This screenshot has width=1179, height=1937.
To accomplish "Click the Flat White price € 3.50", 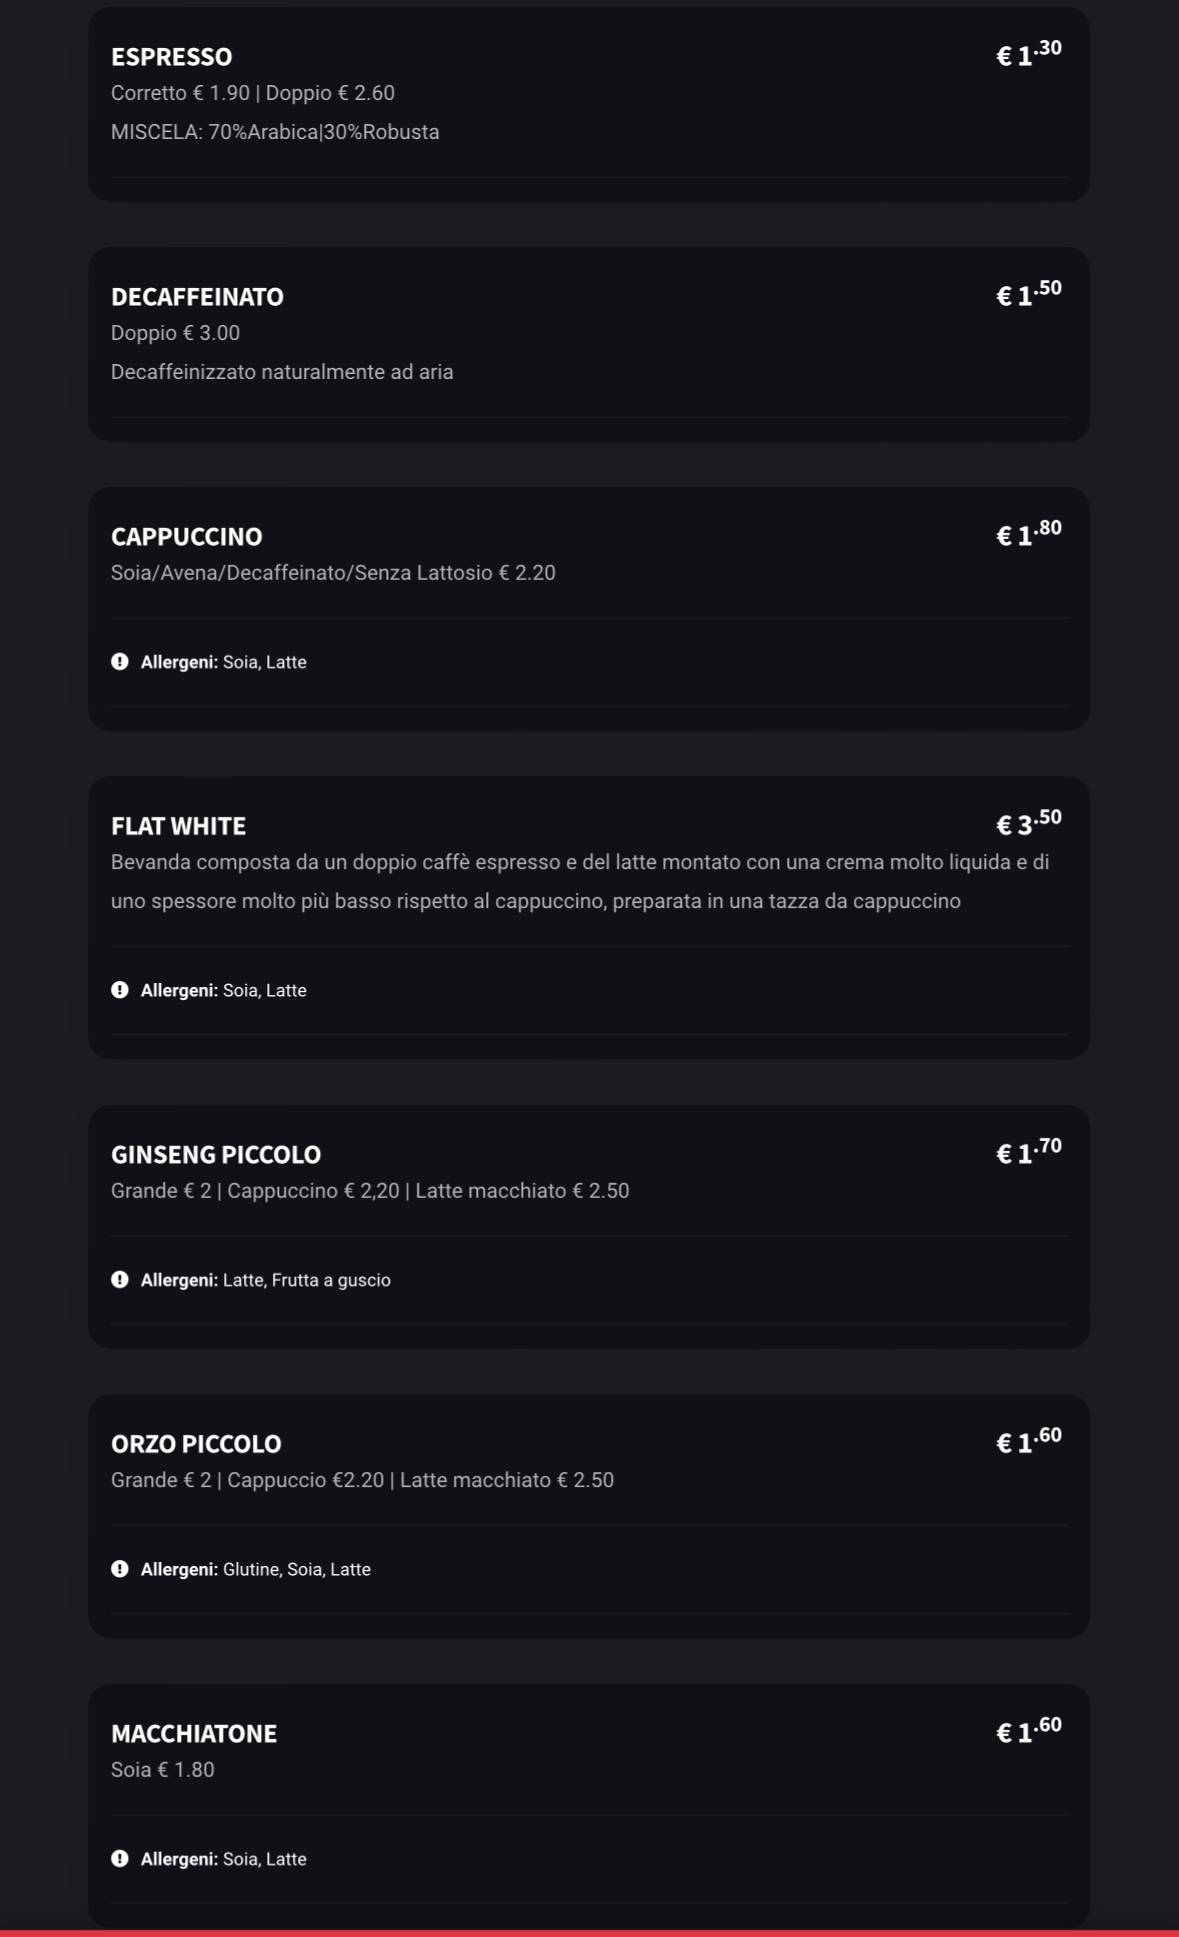I will [x=1028, y=823].
